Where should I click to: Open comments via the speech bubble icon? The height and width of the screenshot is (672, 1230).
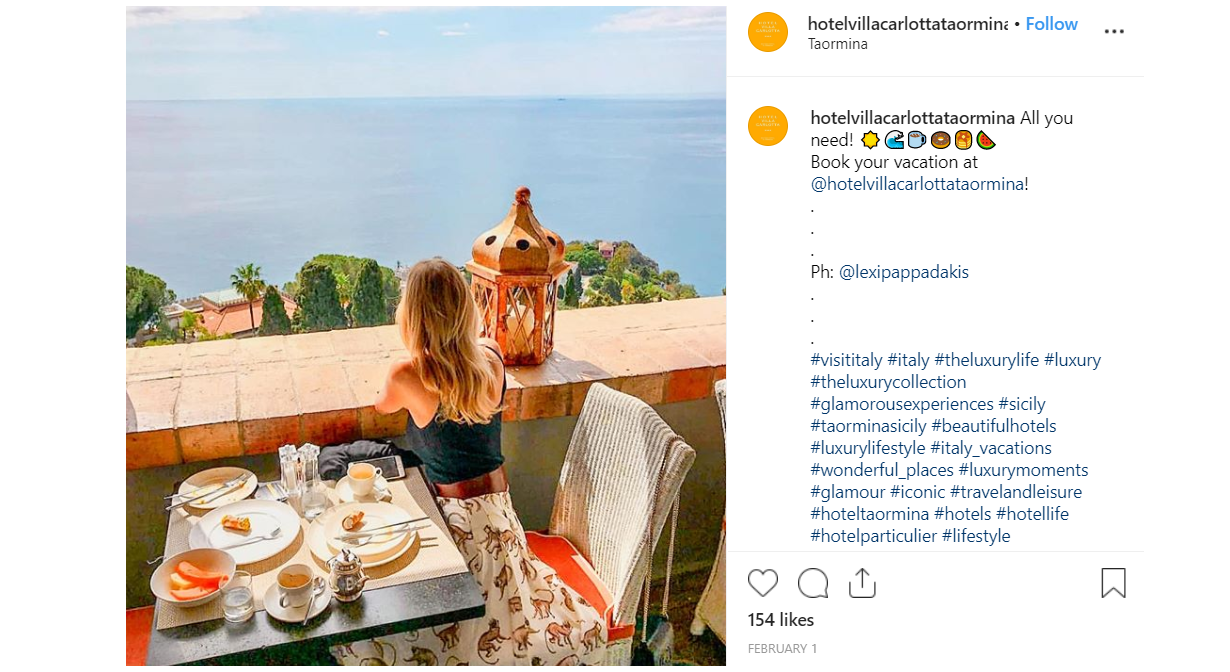coord(813,583)
